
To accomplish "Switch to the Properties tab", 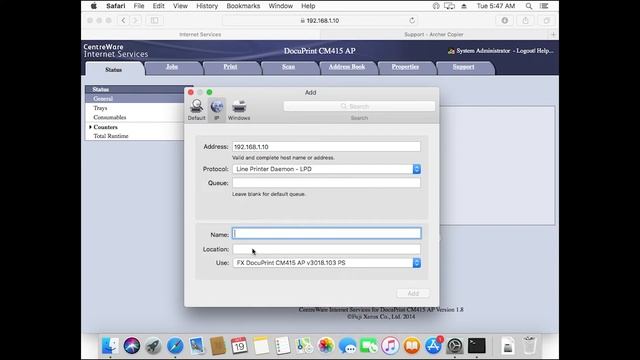I will point(405,67).
